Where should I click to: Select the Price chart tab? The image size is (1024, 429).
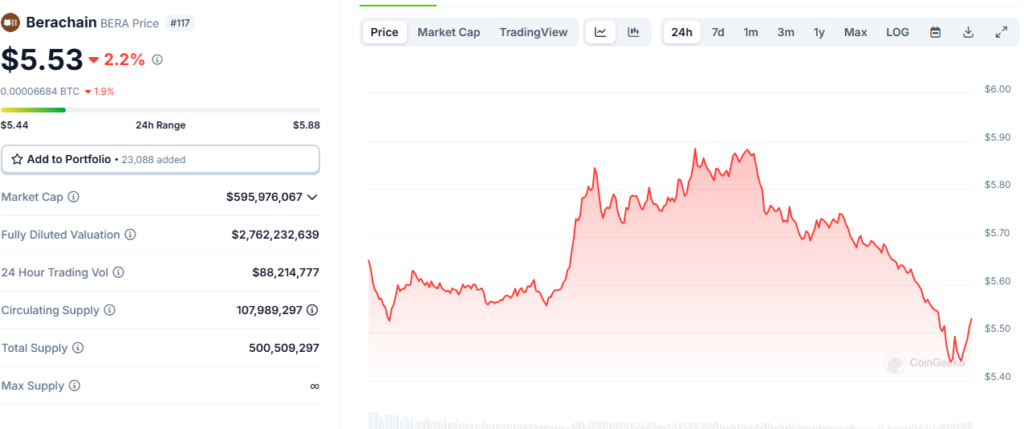(385, 32)
